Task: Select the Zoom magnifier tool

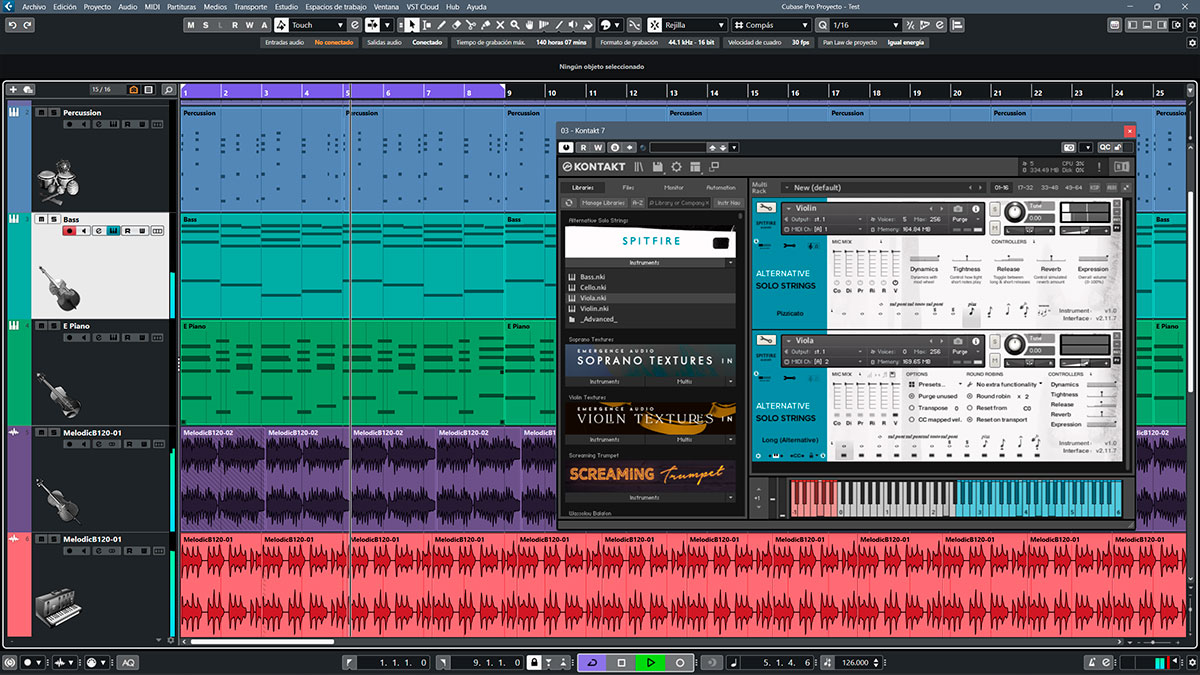Action: point(515,25)
